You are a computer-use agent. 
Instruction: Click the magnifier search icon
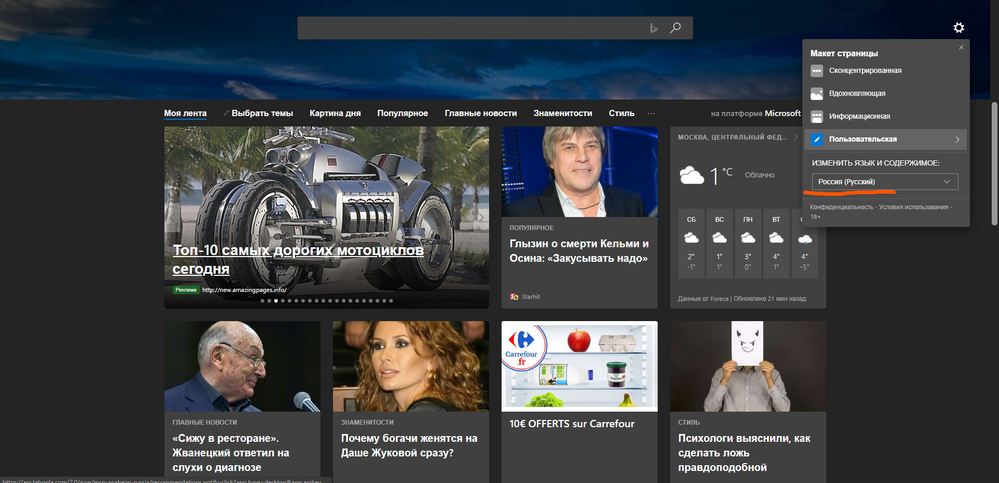coord(675,27)
